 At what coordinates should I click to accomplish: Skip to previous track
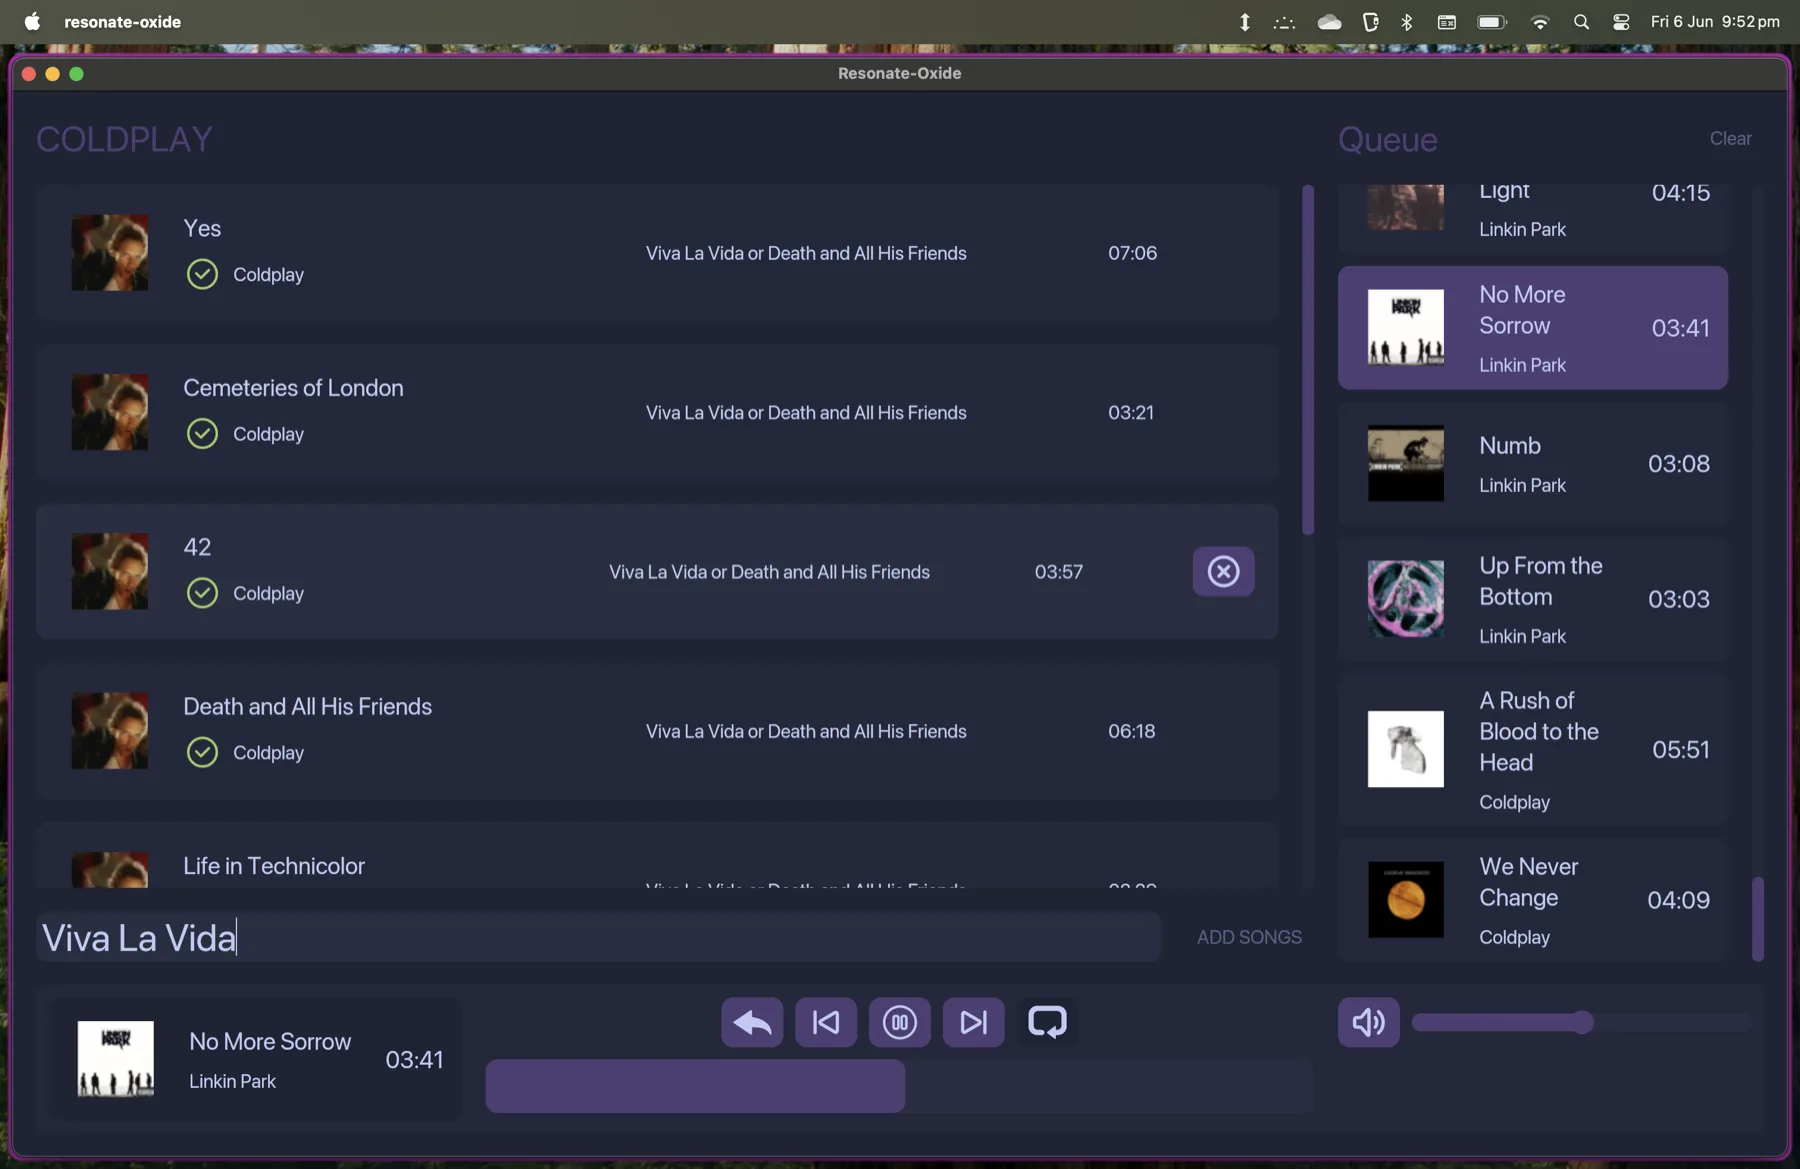[x=826, y=1022]
